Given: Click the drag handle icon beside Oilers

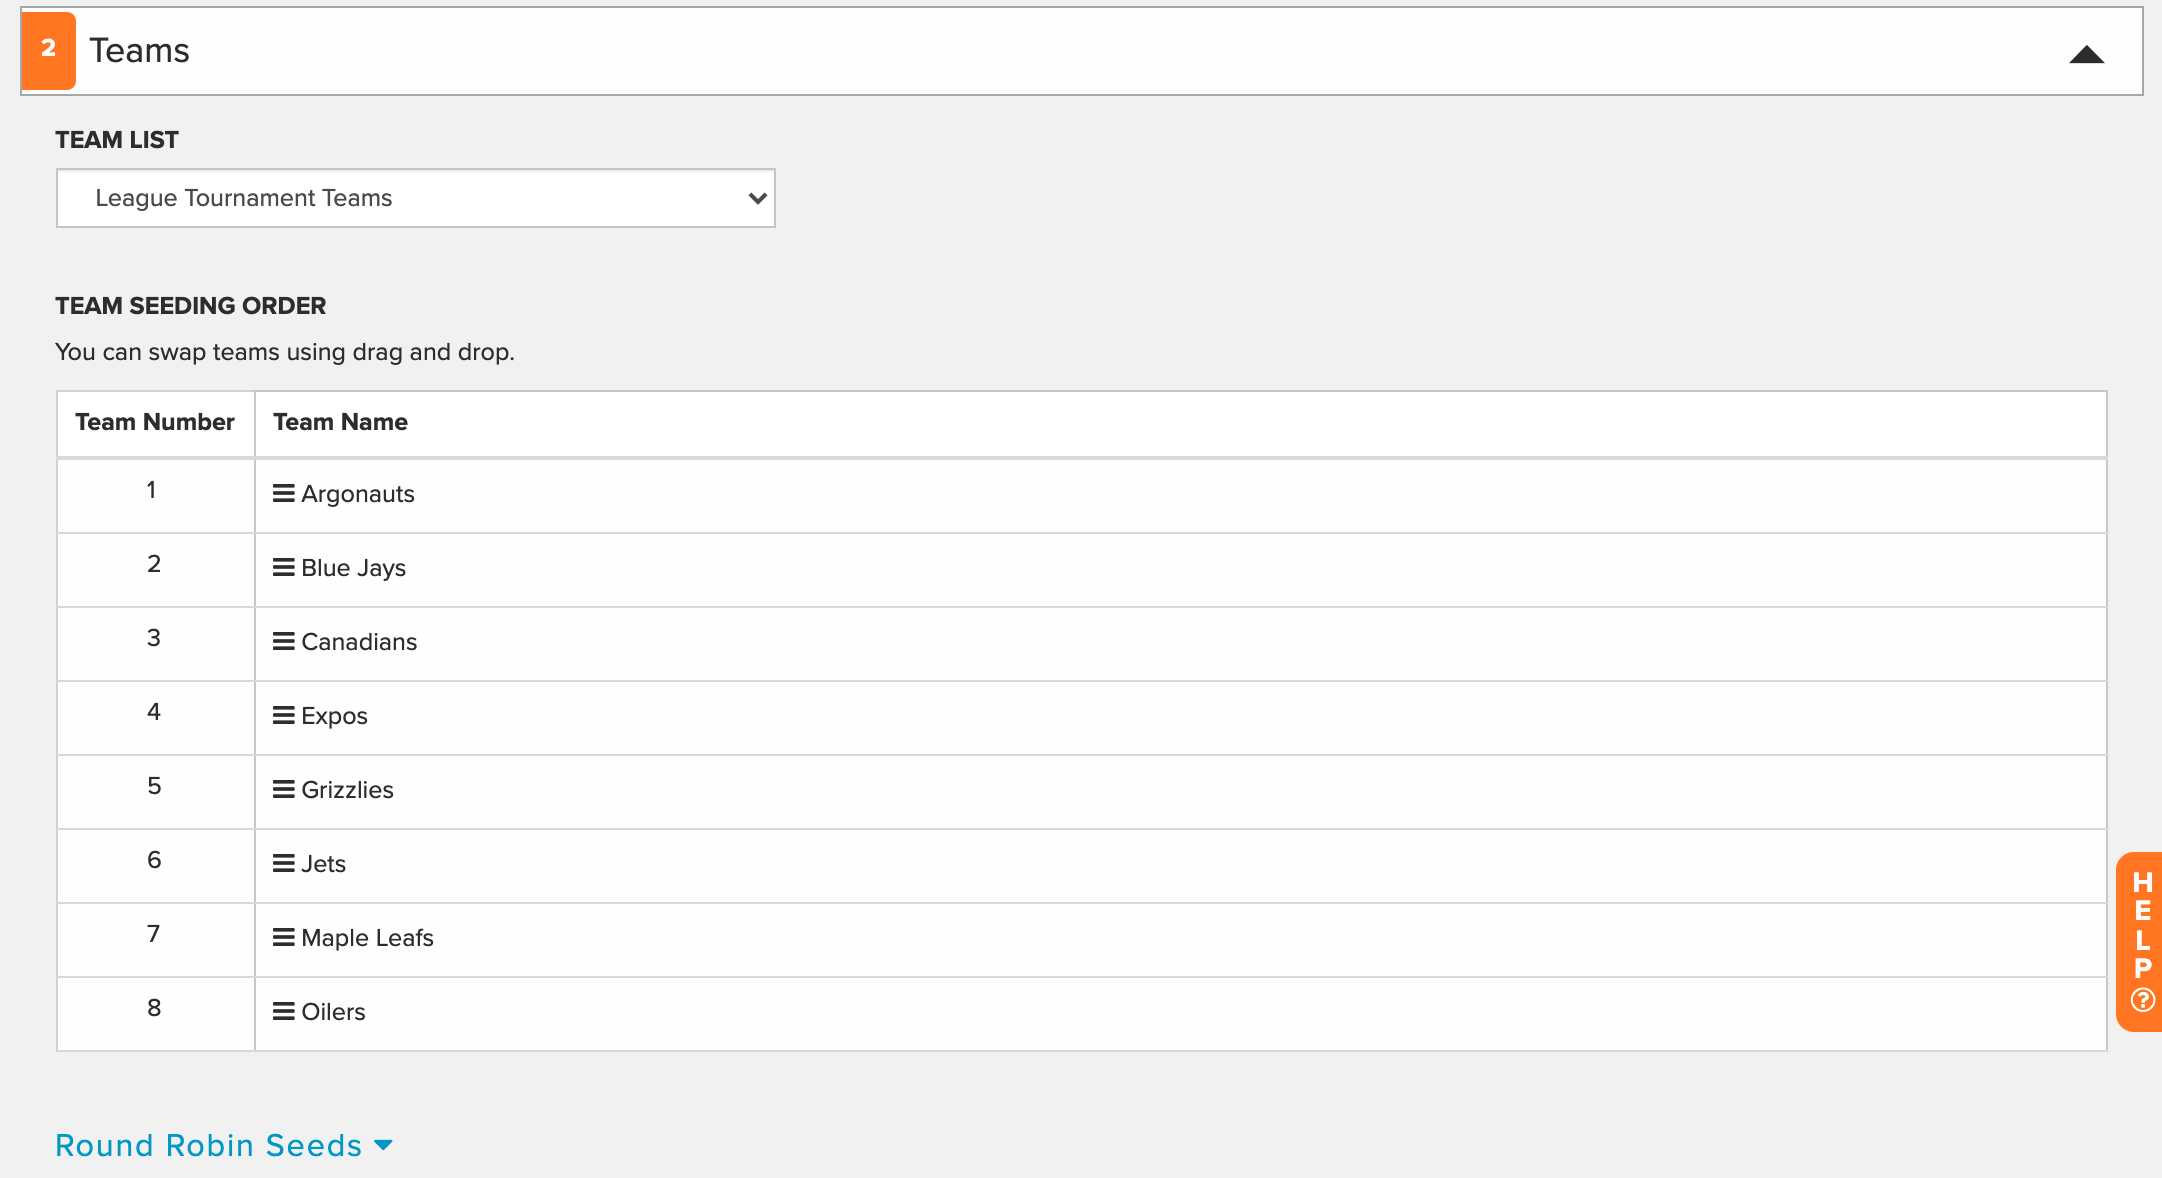Looking at the screenshot, I should coord(284,1011).
